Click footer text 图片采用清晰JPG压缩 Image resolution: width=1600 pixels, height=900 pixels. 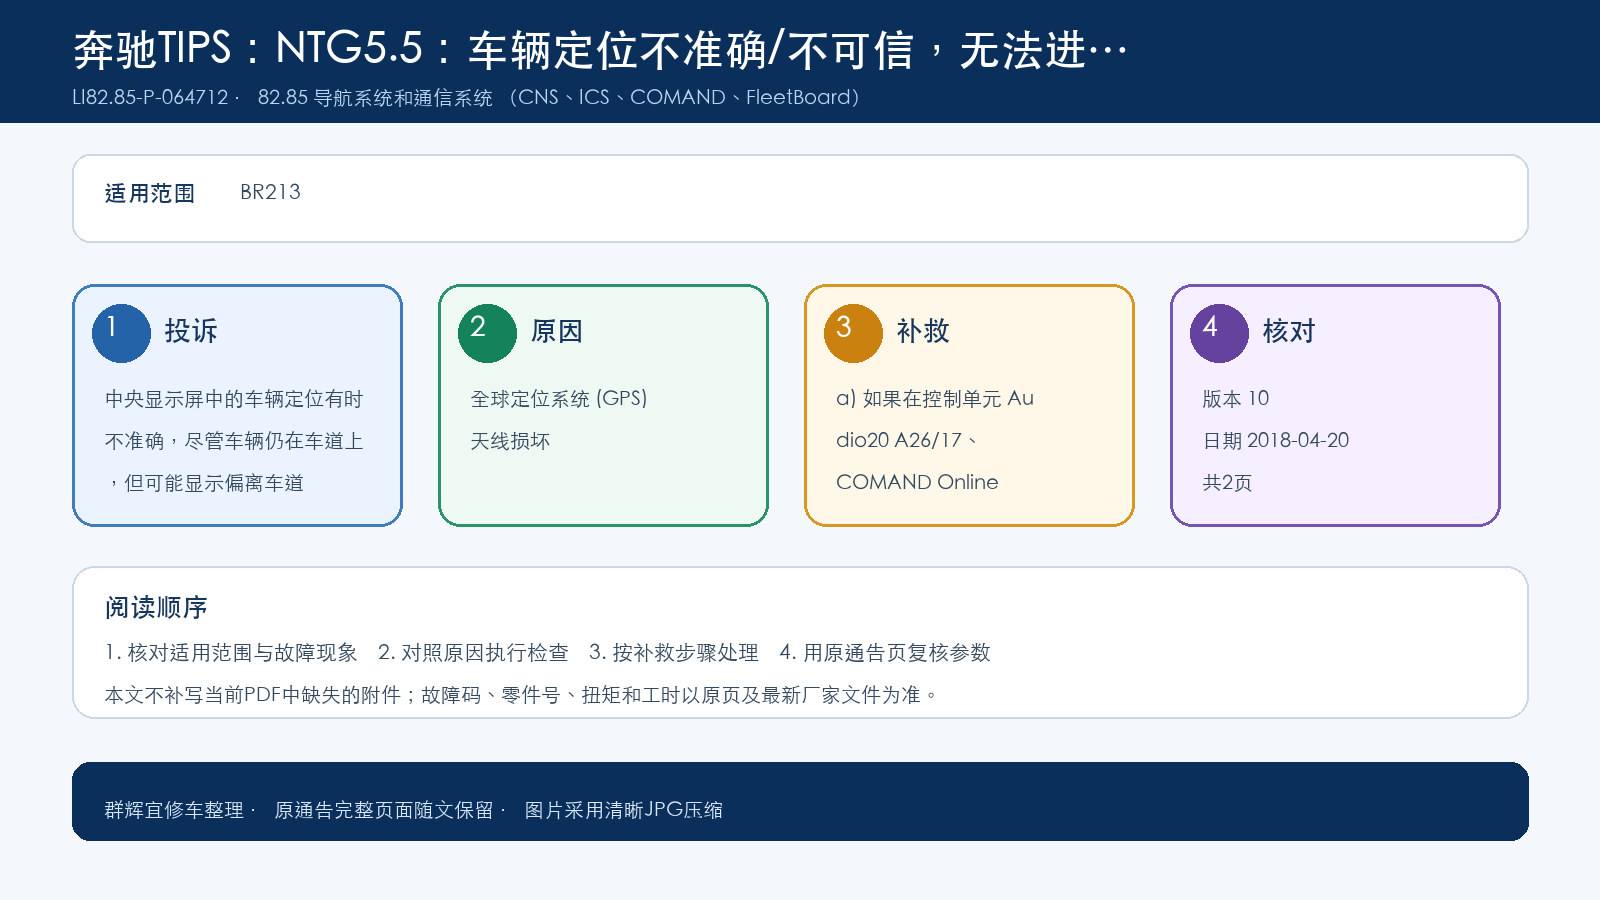tap(624, 810)
